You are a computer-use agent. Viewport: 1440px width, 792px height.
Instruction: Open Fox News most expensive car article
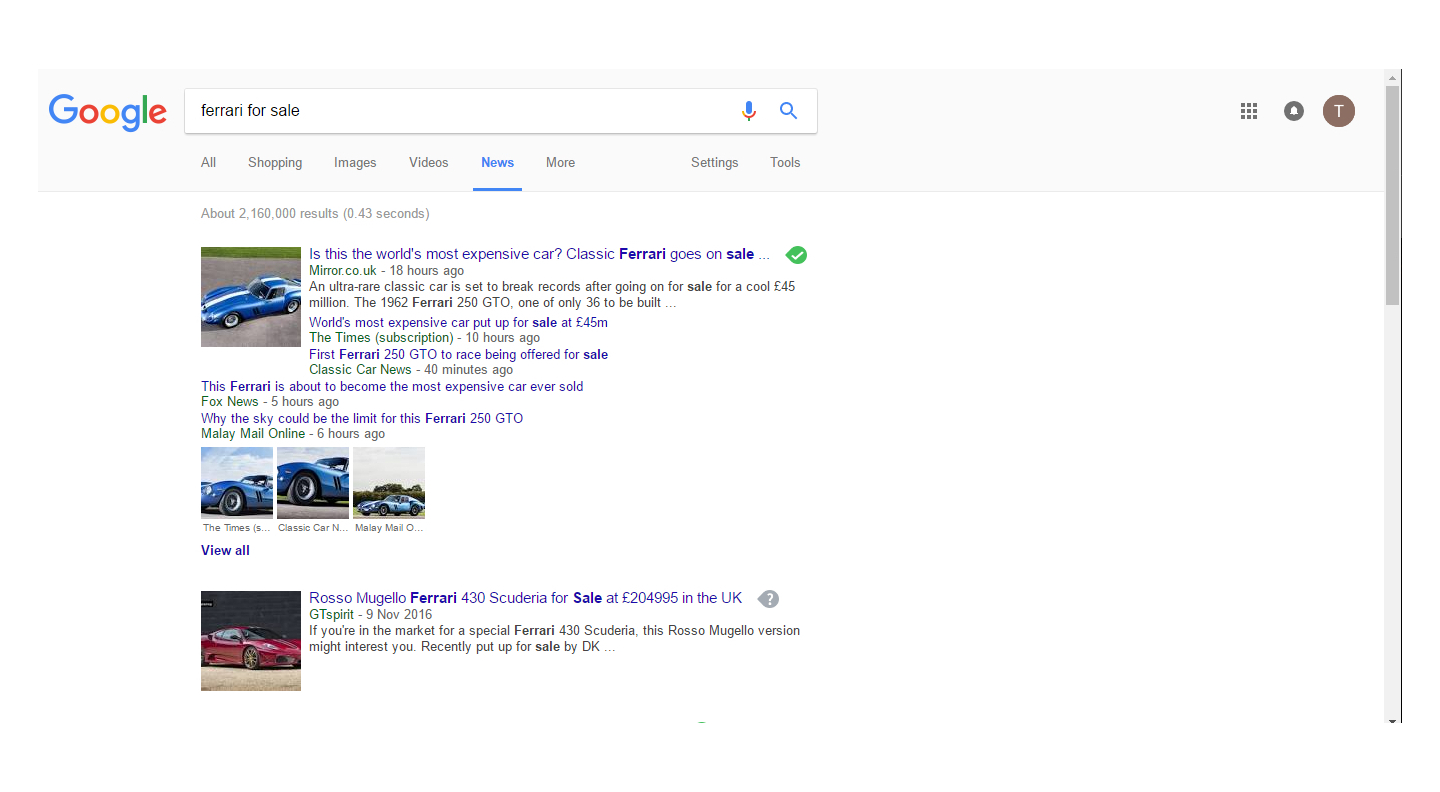coord(392,386)
